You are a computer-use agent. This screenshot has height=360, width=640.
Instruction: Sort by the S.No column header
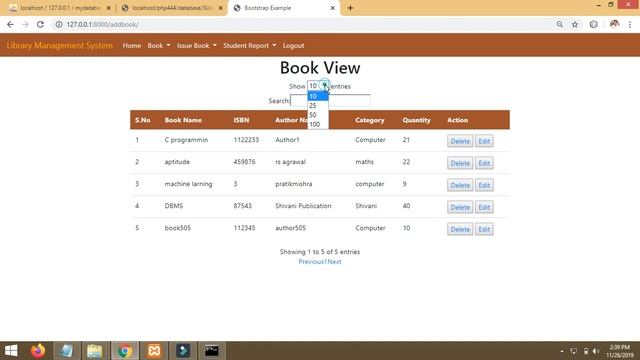click(143, 120)
